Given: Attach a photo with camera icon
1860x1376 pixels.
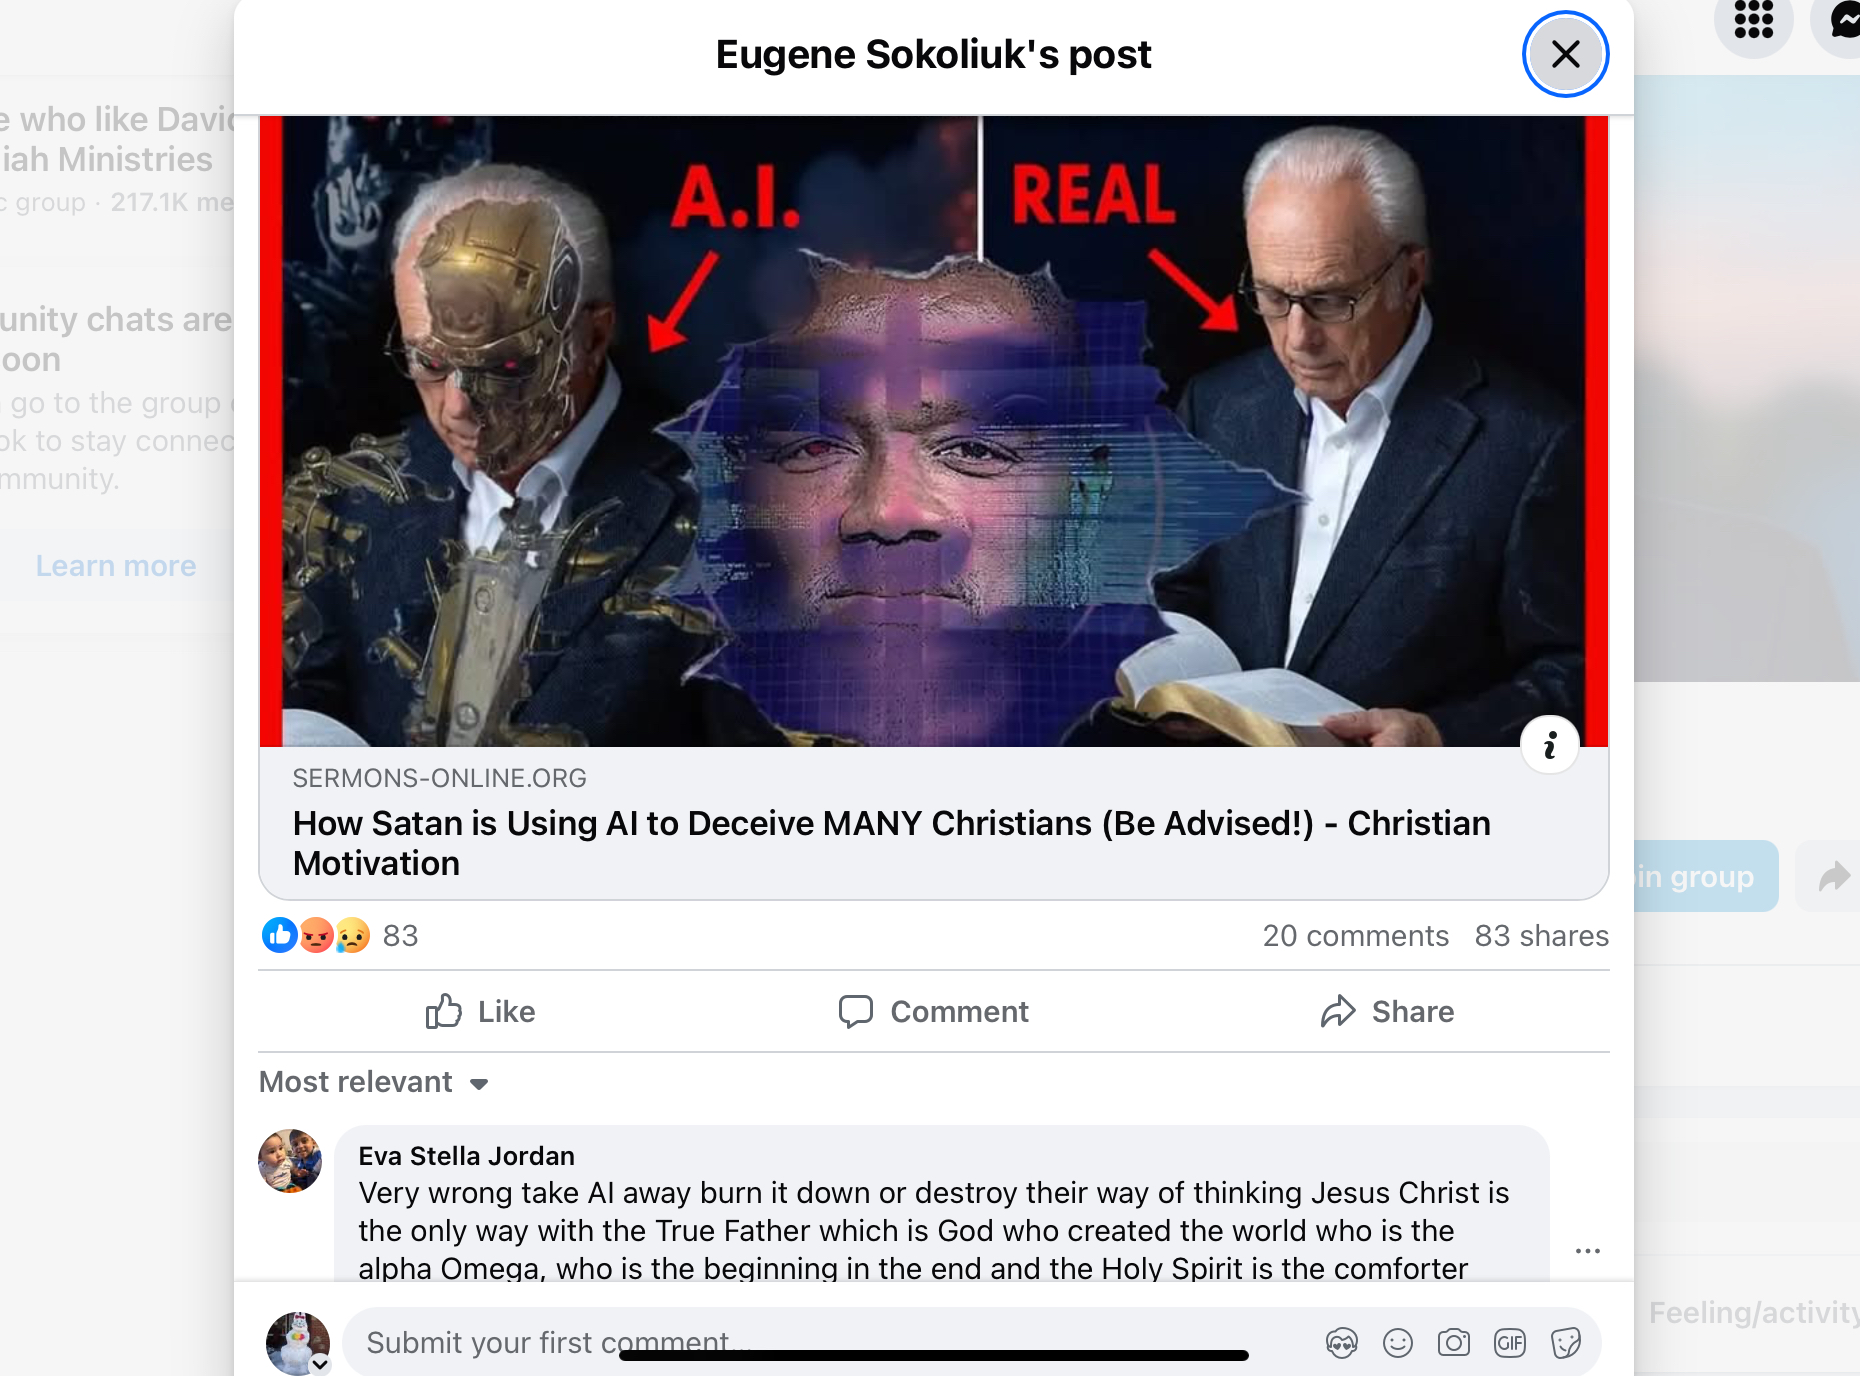Looking at the screenshot, I should click(x=1454, y=1342).
